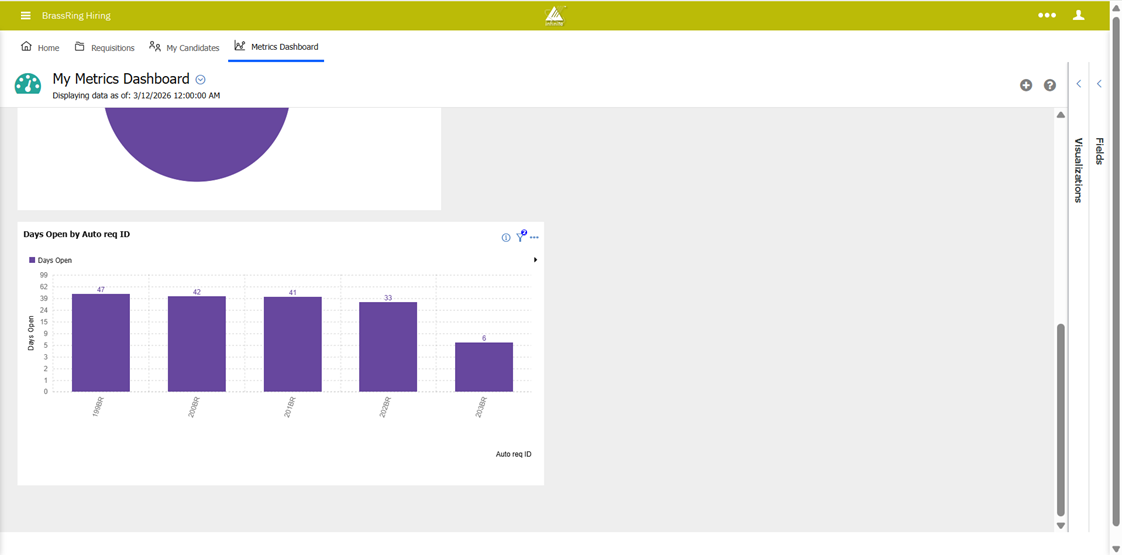Open the My Candidates tab
Viewport: 1122px width, 555px height.
click(184, 47)
